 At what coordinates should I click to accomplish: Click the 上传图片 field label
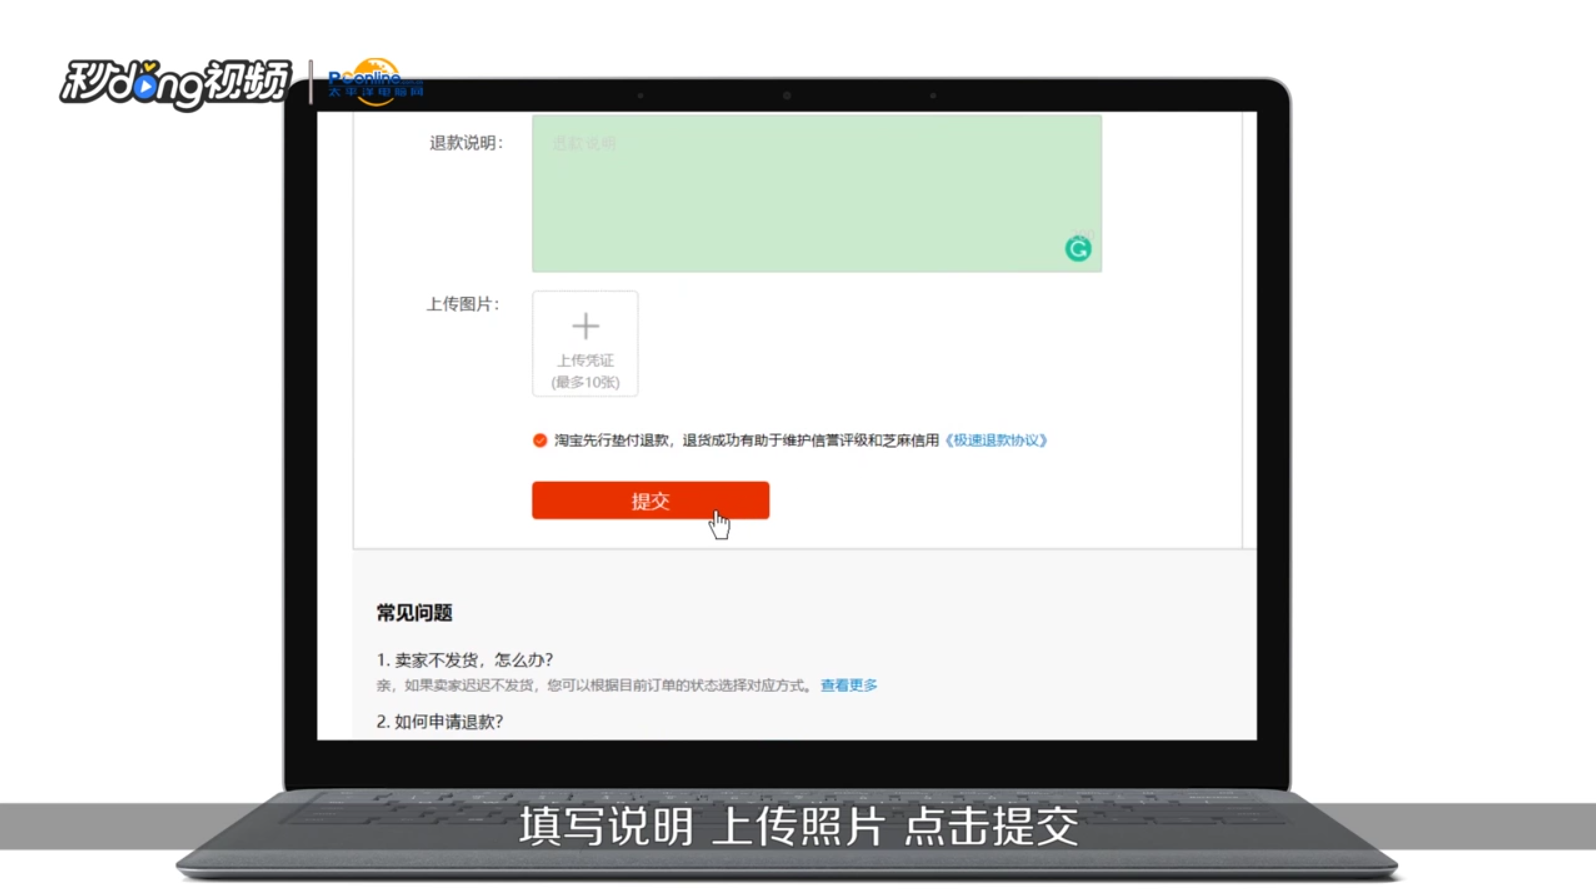(x=463, y=304)
